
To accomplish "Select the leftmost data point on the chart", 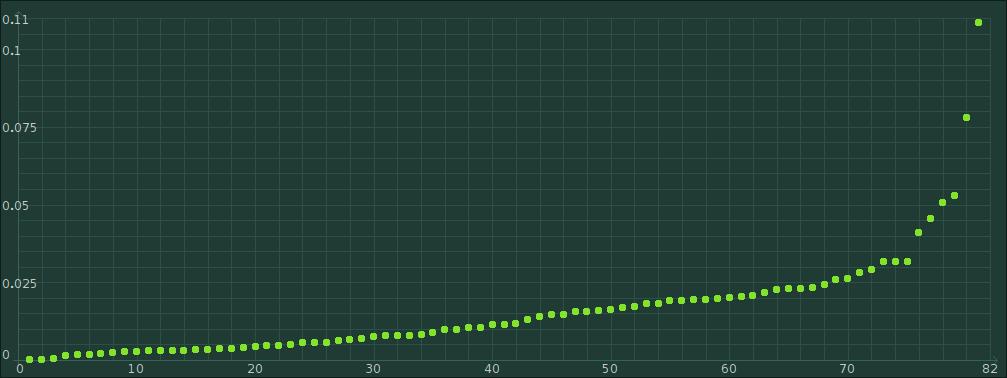I will [30, 359].
